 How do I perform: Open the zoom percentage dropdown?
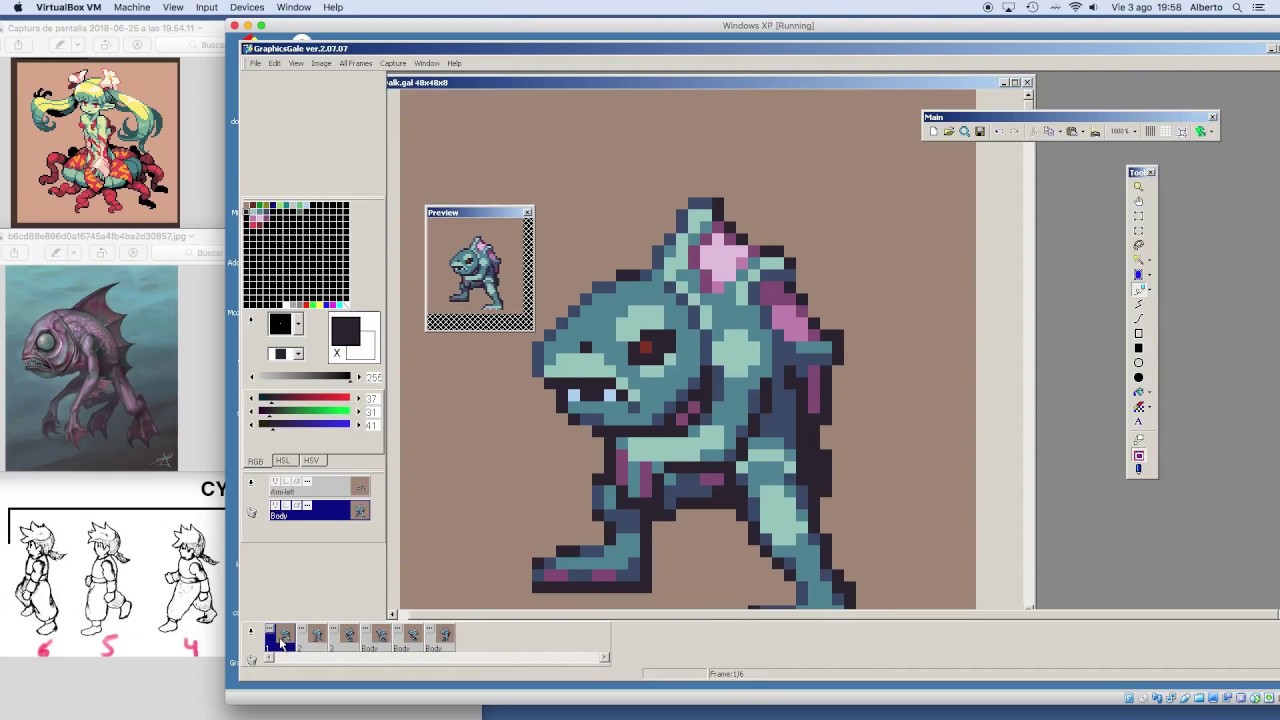(x=1135, y=131)
